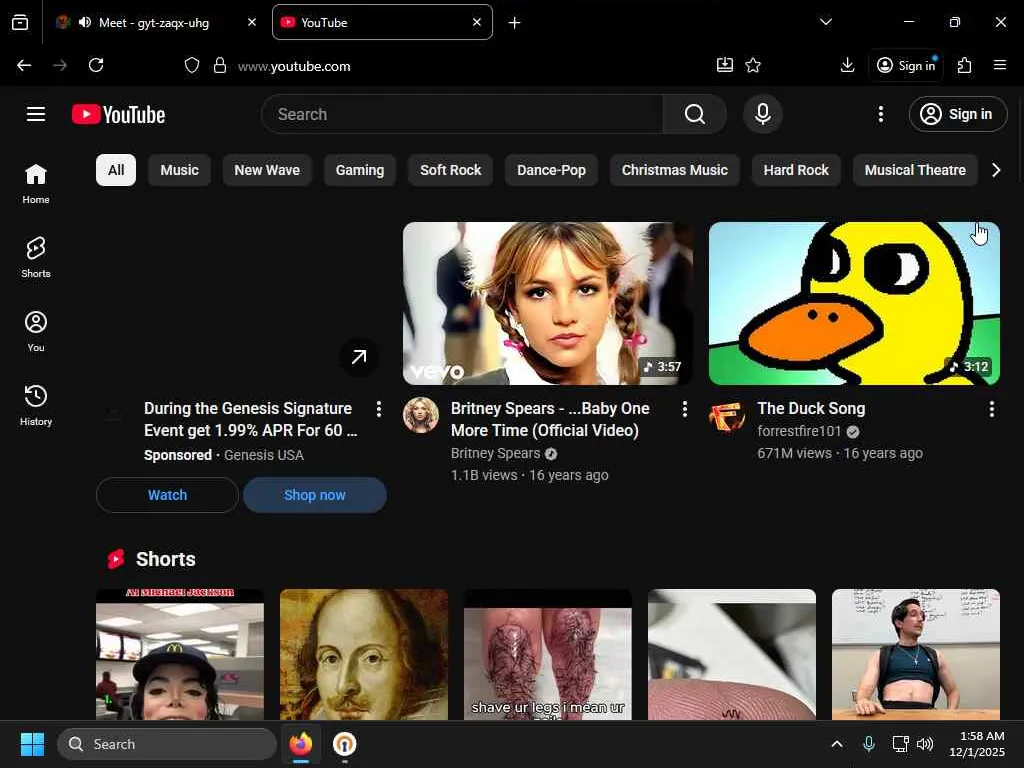Open the Shakespeare portrait short
The image size is (1024, 768).
(364, 654)
